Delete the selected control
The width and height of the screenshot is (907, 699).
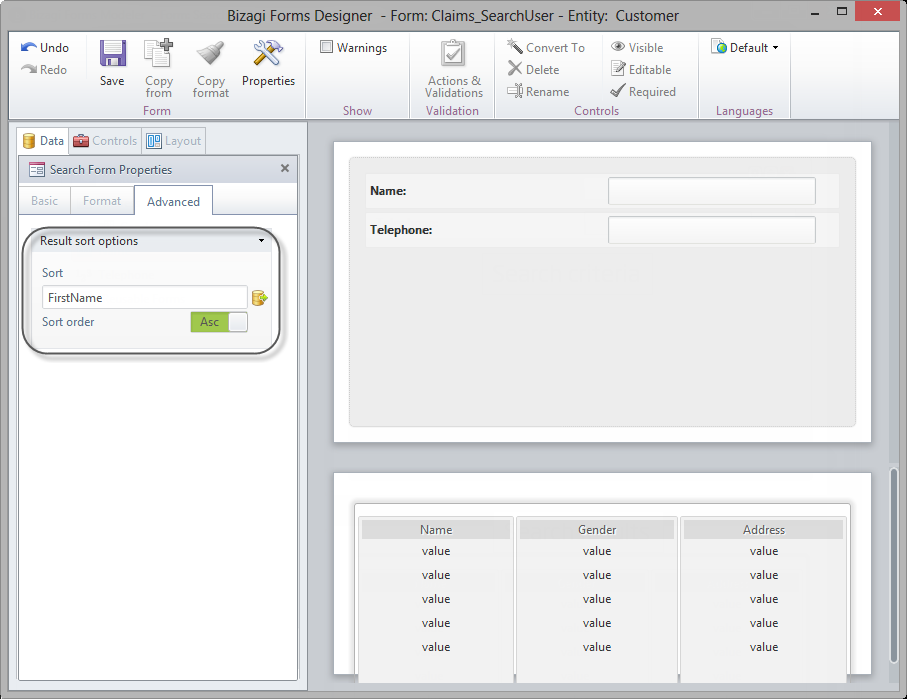coord(533,69)
